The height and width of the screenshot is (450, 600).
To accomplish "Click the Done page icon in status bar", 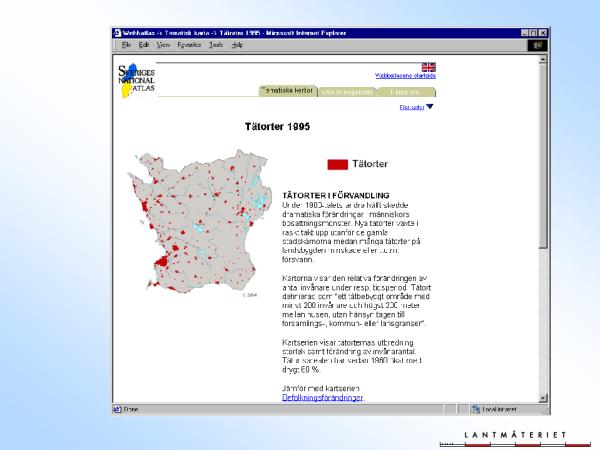I will click(118, 409).
